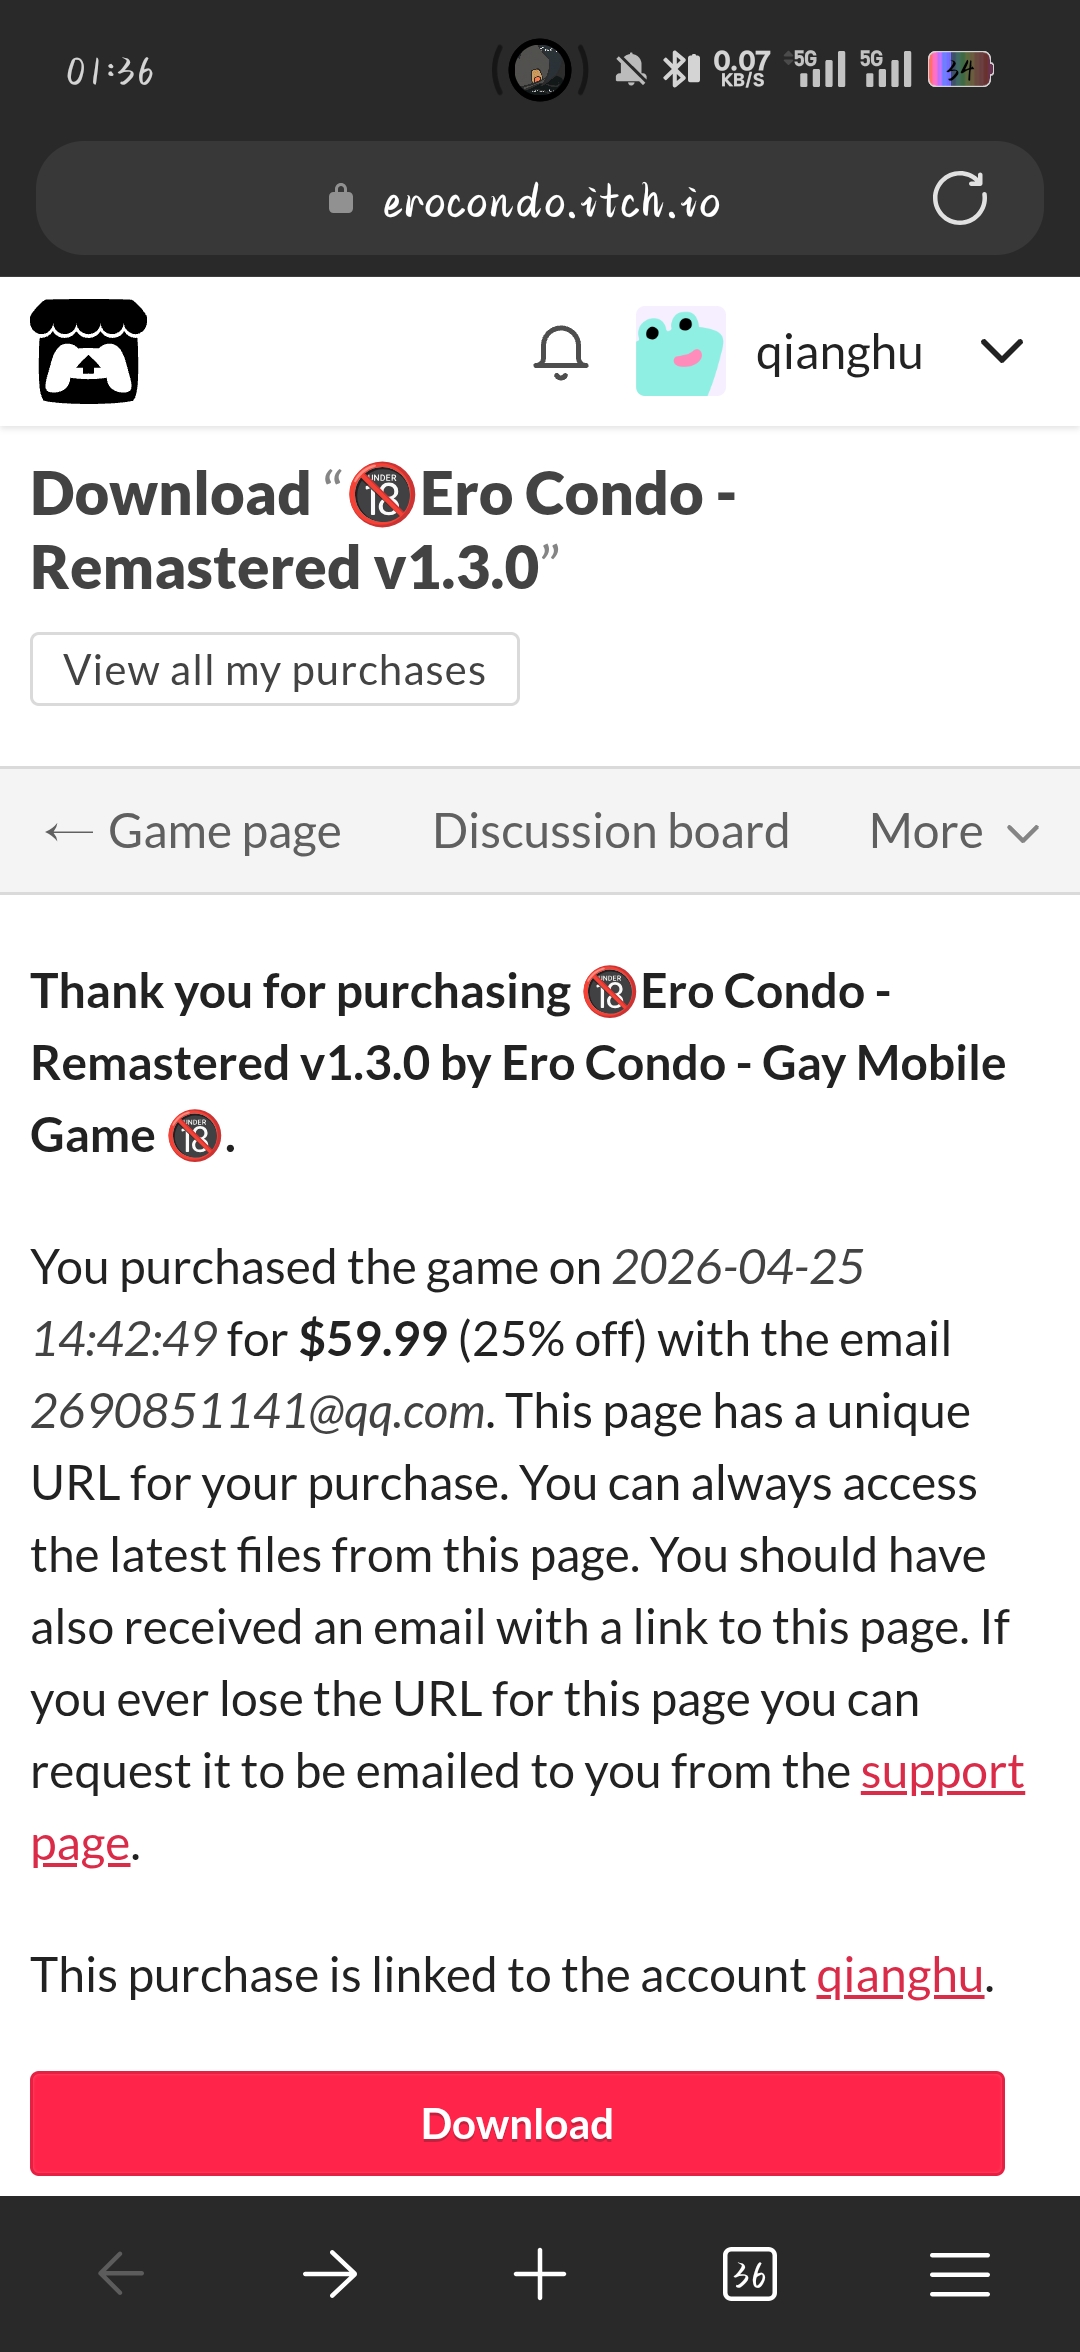Open the browser hamburger menu

[959, 2274]
